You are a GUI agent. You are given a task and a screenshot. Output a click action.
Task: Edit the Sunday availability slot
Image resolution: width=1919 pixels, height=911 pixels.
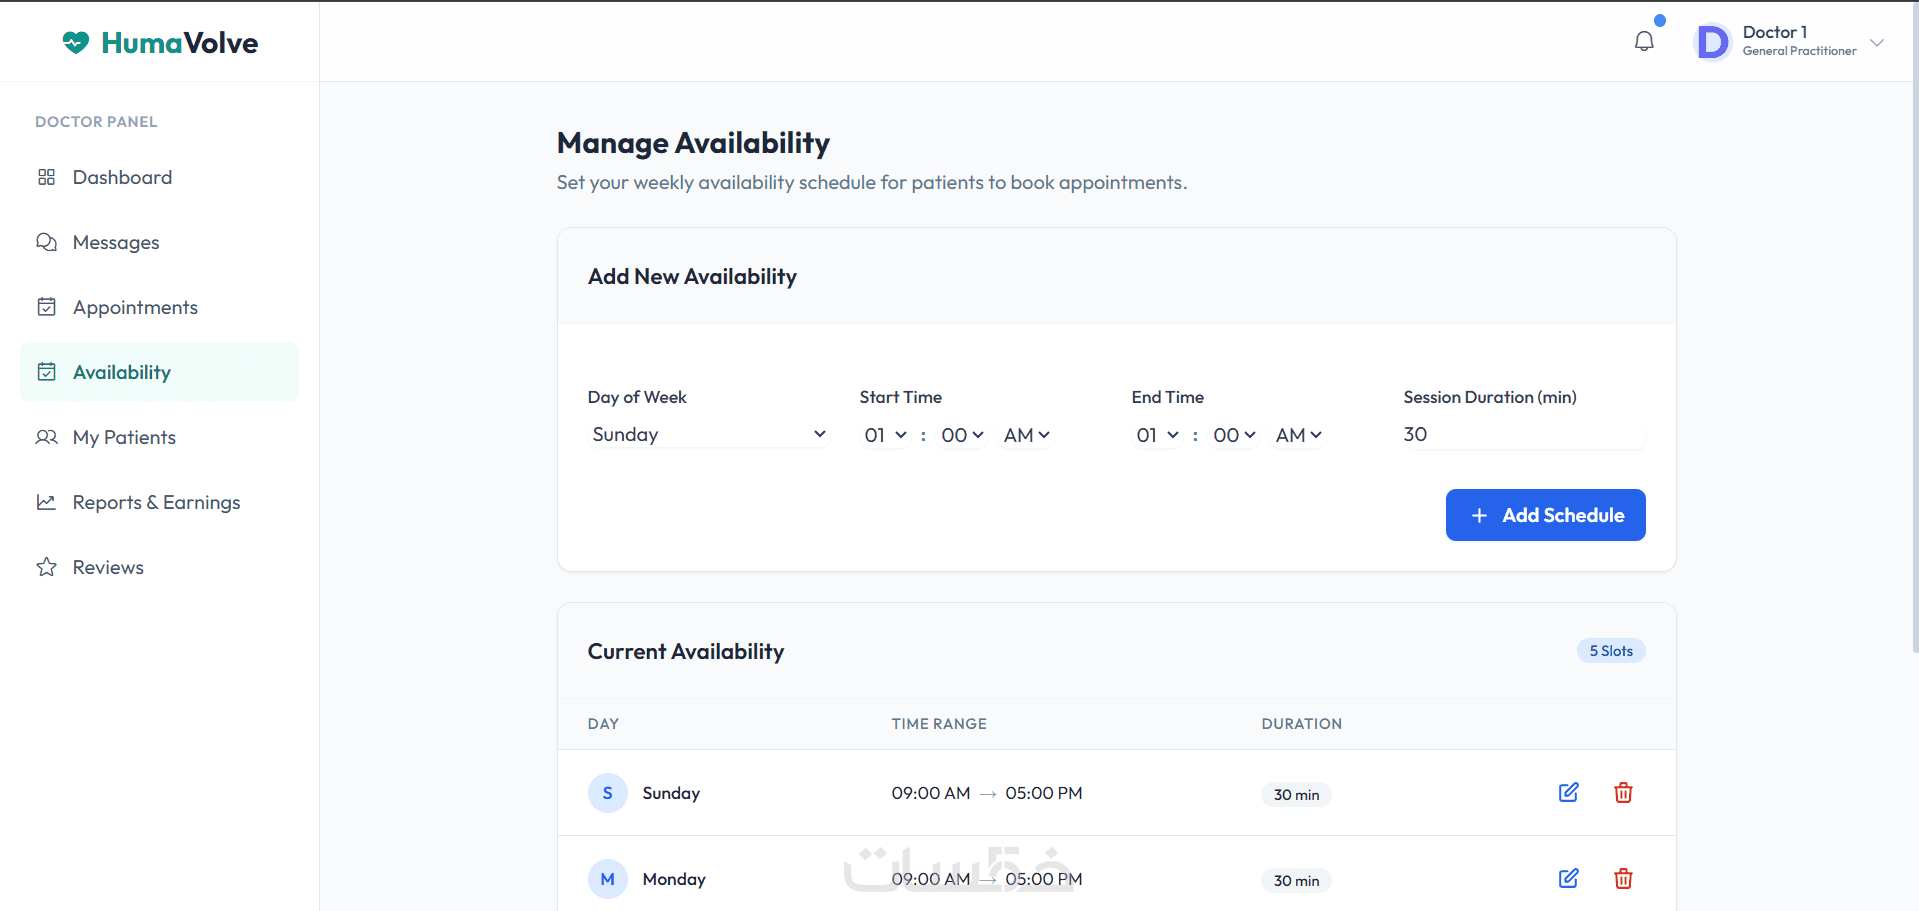click(x=1568, y=793)
